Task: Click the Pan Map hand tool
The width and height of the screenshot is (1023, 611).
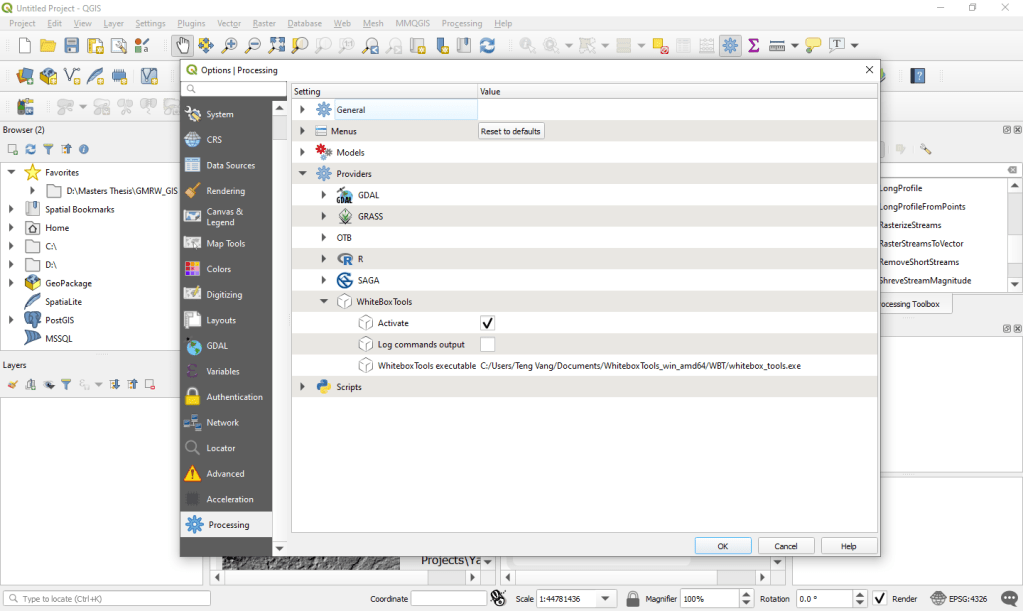Action: 182,45
